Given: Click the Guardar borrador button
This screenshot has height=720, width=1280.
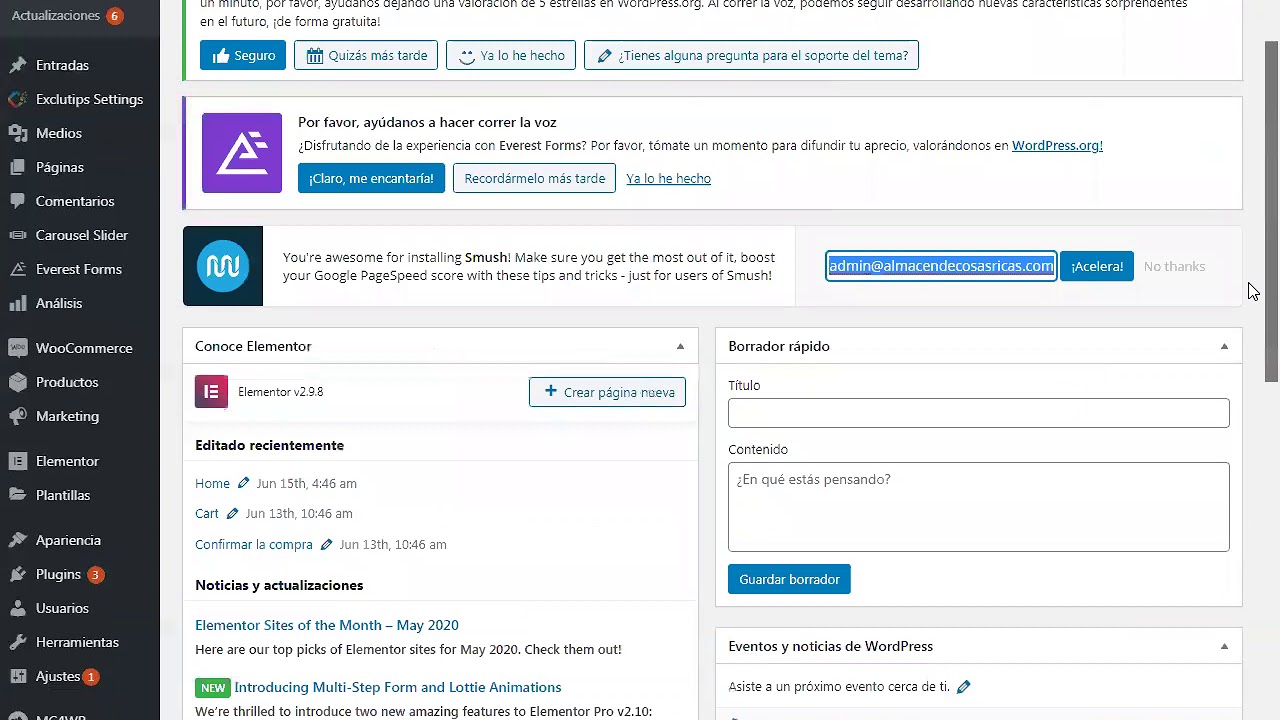Looking at the screenshot, I should point(789,579).
